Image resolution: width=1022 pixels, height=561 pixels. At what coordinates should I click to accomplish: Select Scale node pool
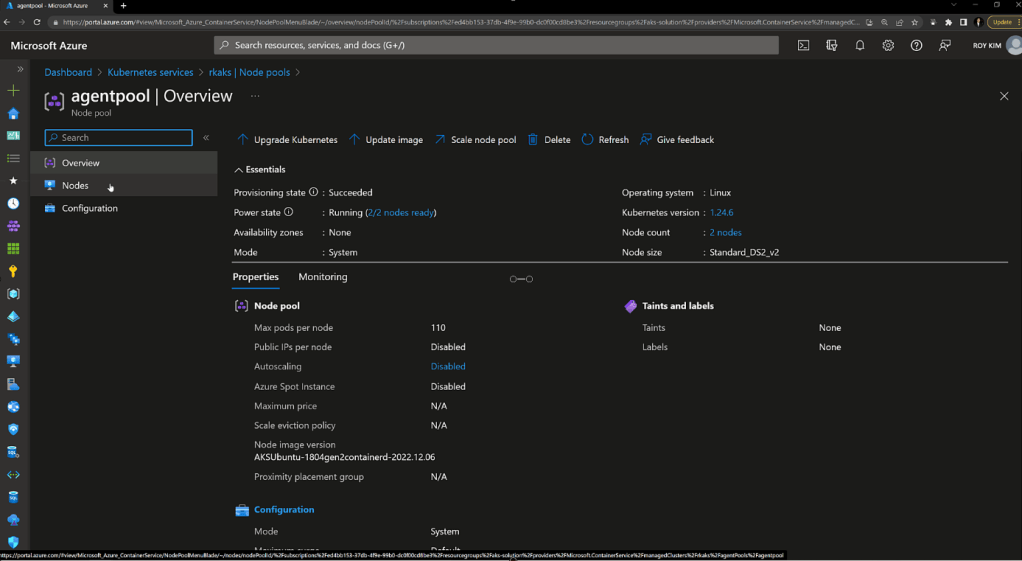[475, 140]
